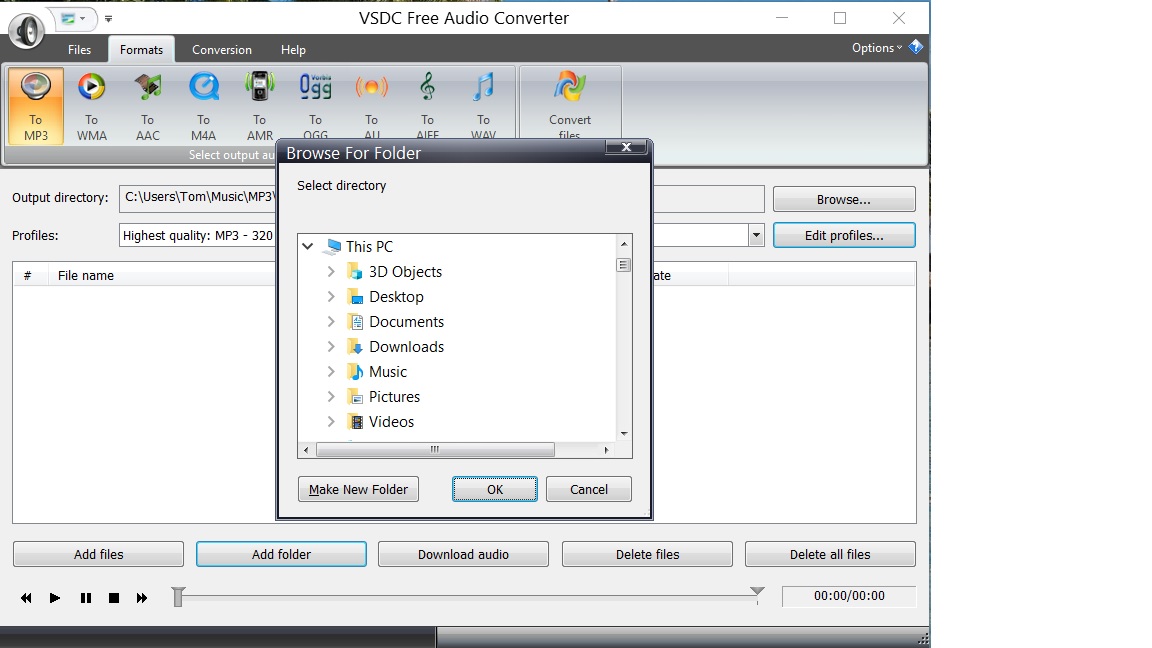Open the Options menu at top right
Viewport: 1152px width, 648px height.
pyautogui.click(x=876, y=48)
